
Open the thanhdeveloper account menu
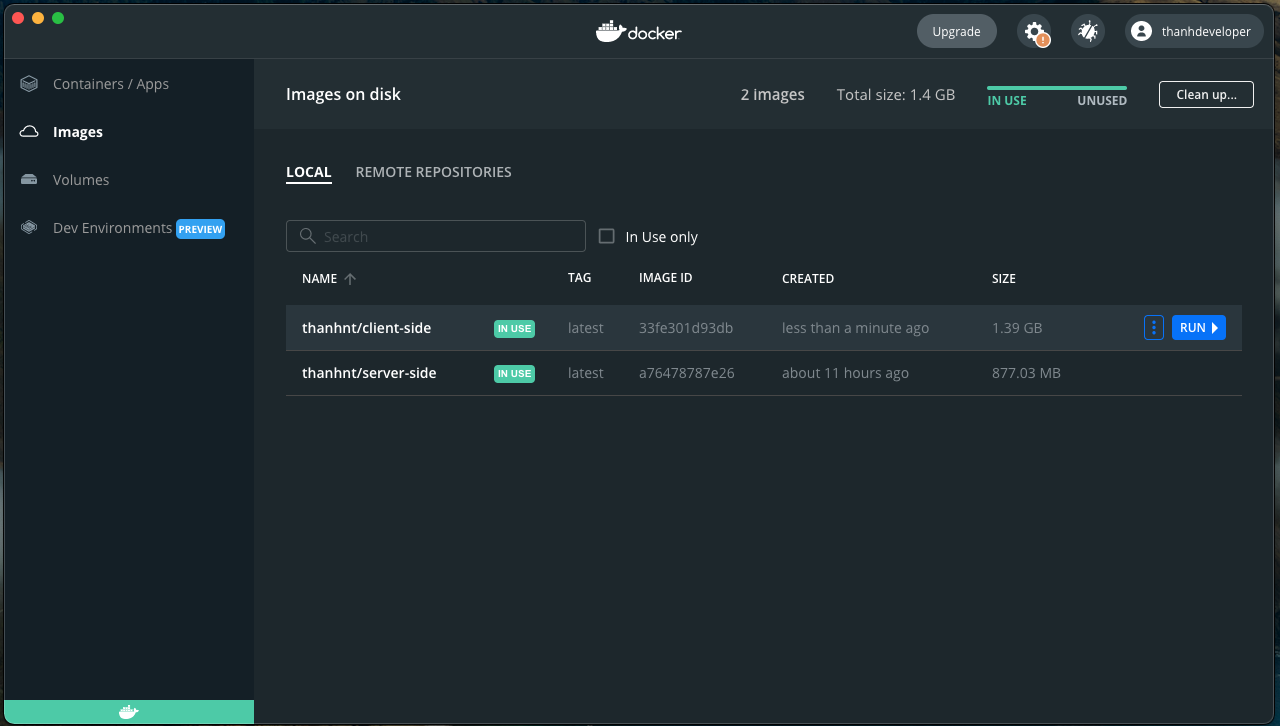(x=1193, y=31)
